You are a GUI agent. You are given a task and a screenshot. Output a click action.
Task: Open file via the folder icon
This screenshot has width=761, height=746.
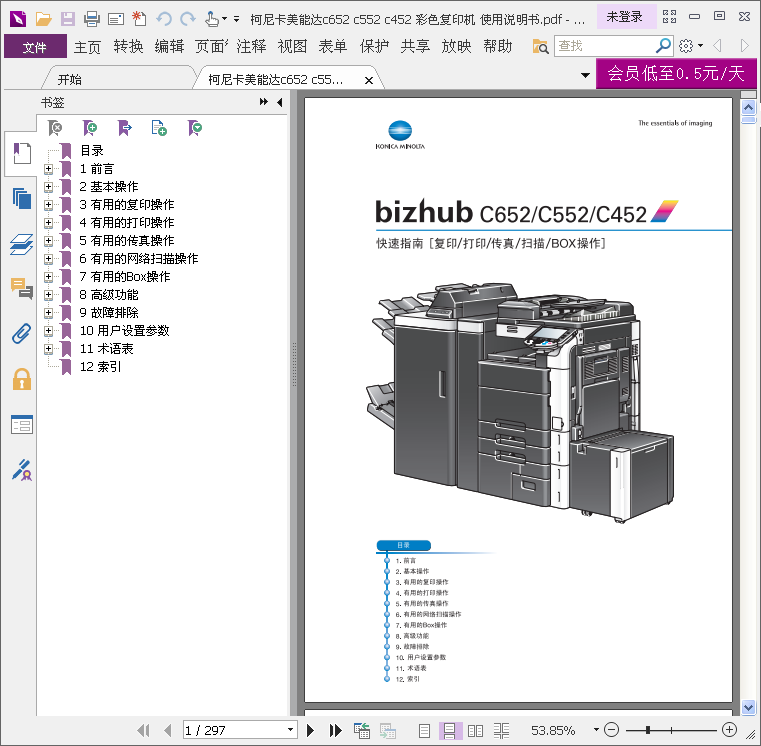44,19
